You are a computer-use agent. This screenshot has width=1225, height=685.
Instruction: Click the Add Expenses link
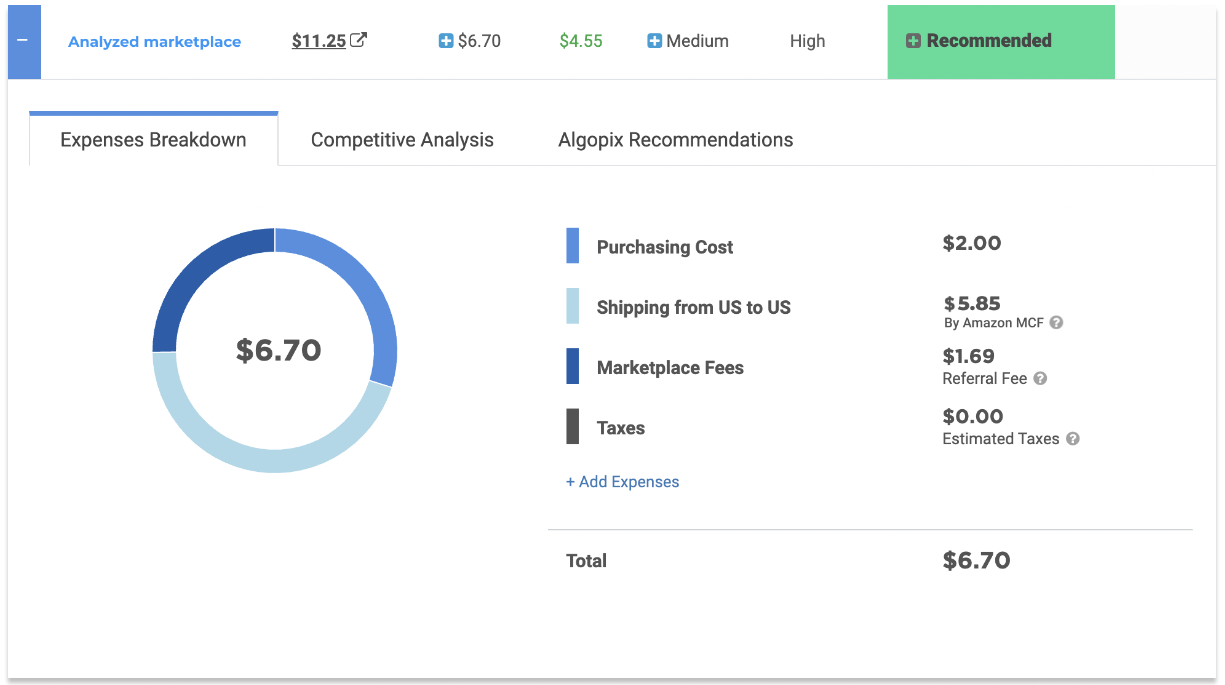tap(622, 481)
